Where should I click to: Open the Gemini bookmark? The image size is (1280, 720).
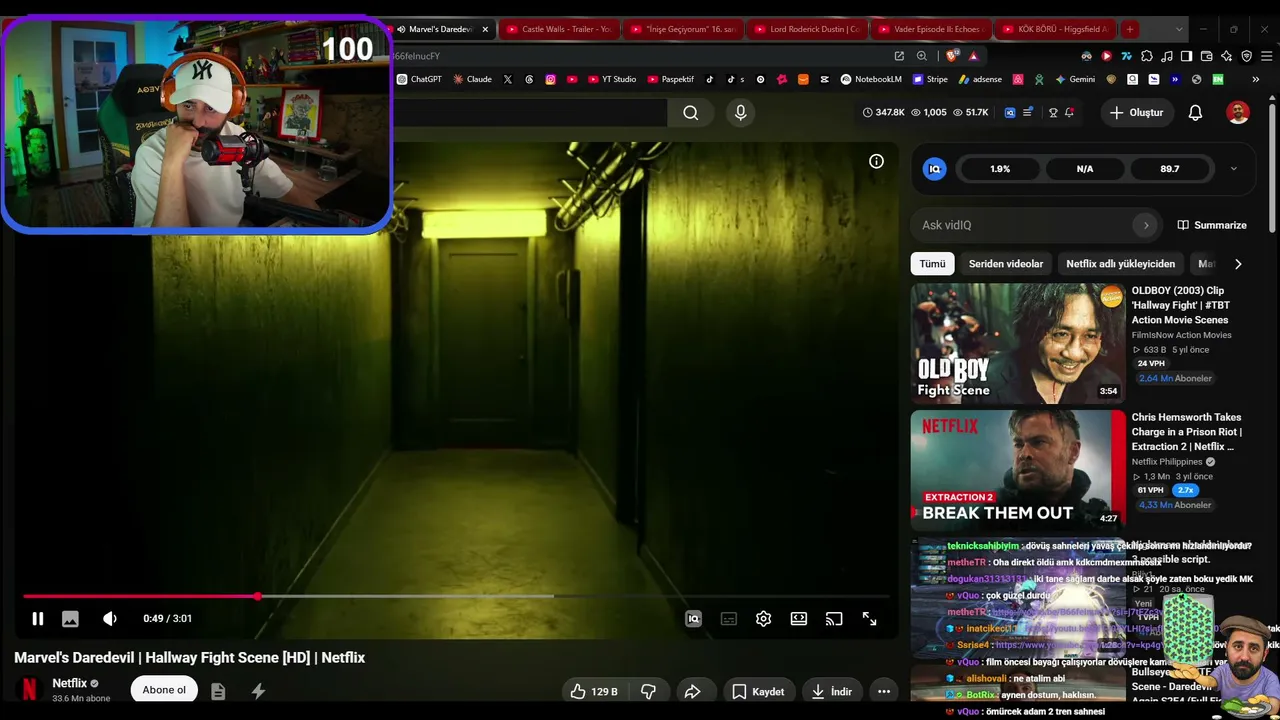(1075, 79)
